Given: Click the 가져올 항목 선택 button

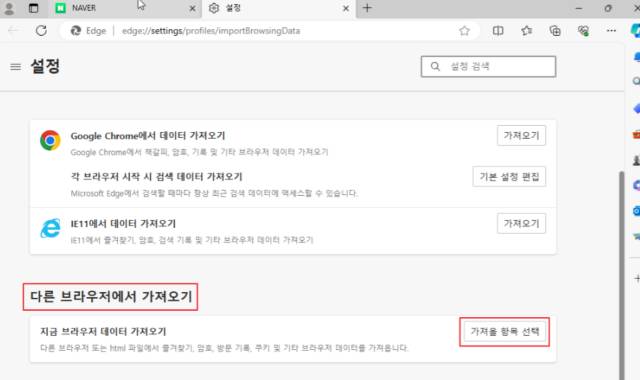Looking at the screenshot, I should [504, 331].
